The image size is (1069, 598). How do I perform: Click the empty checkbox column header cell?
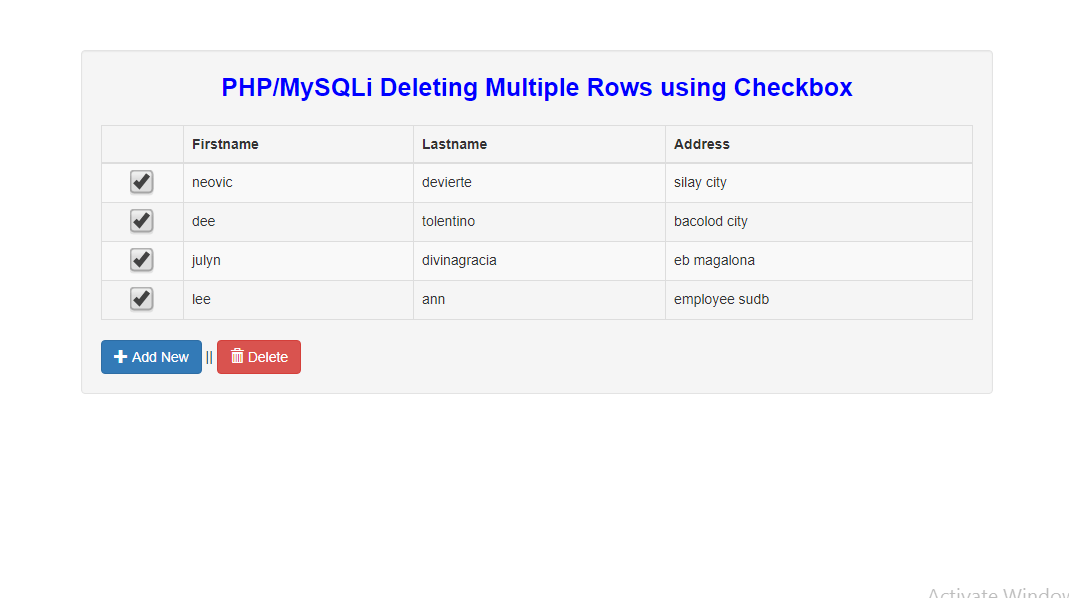(141, 144)
